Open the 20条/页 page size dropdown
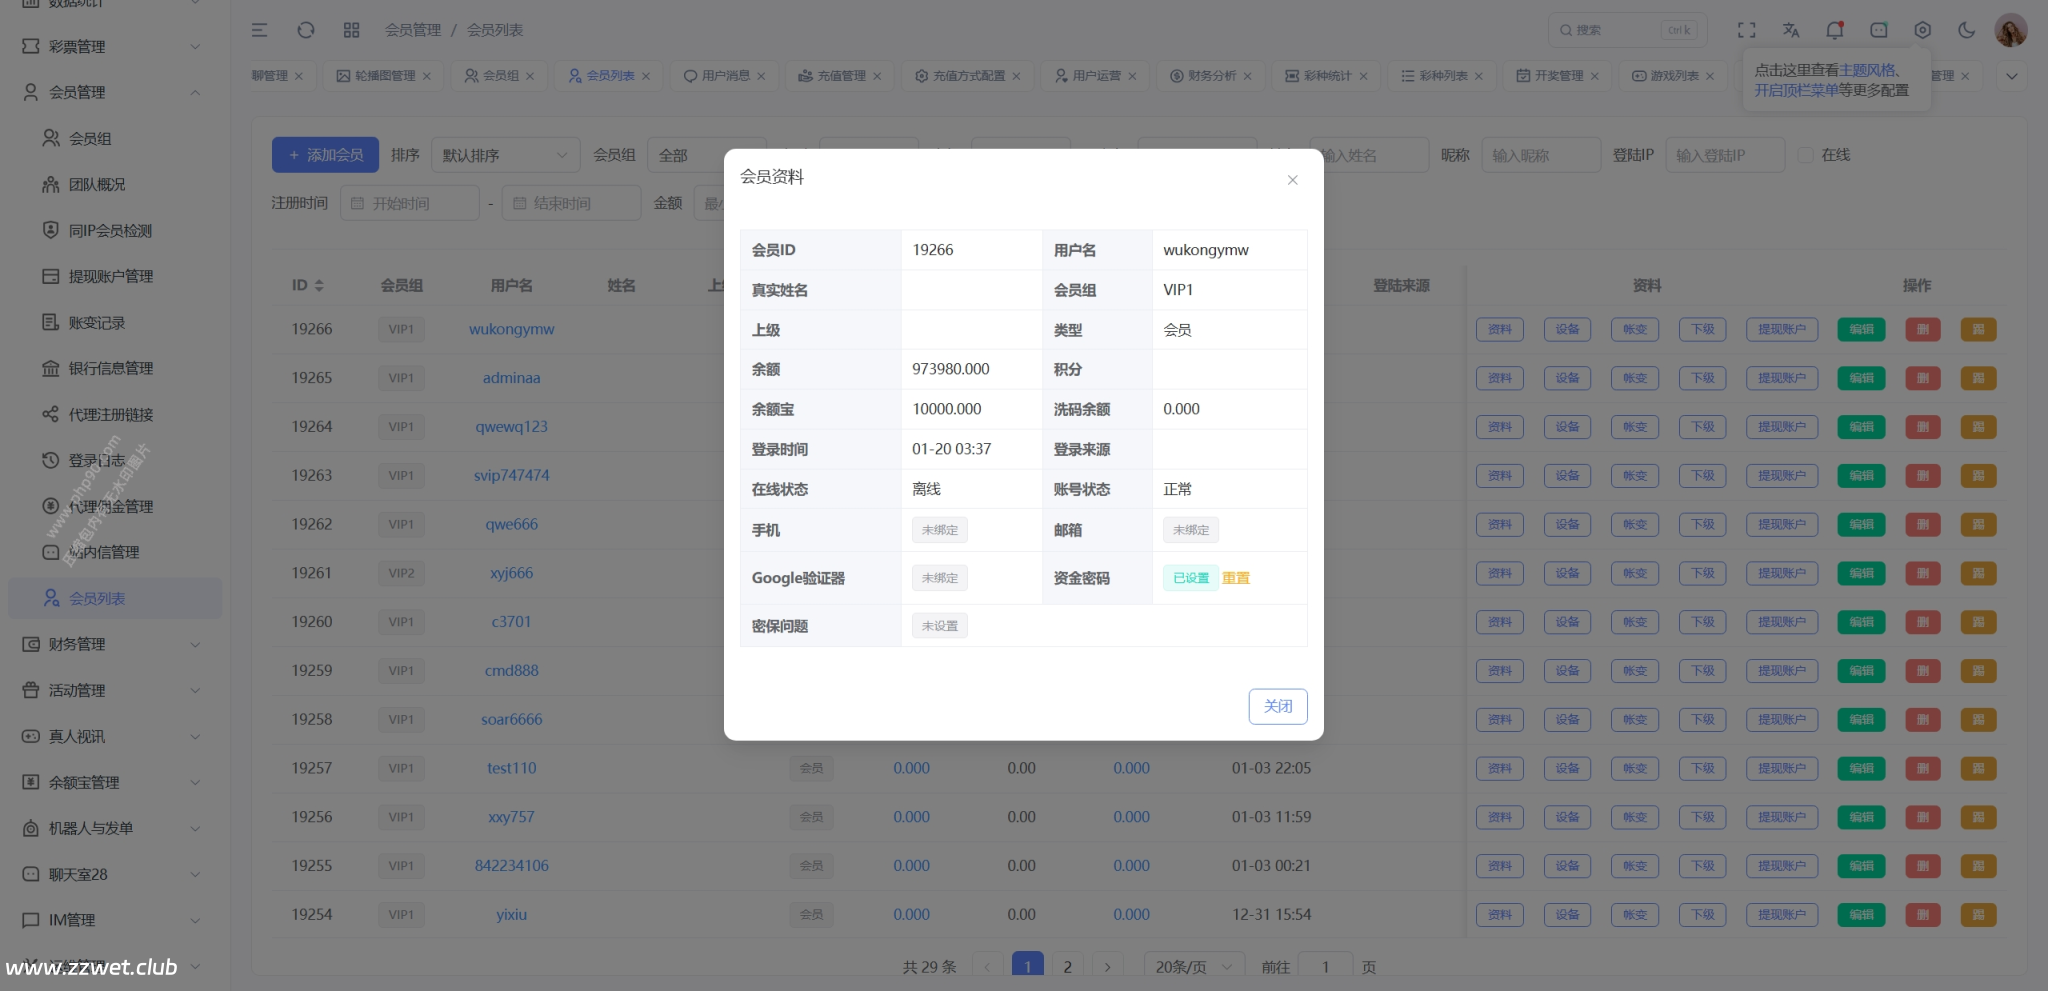This screenshot has height=991, width=2048. 1194,967
